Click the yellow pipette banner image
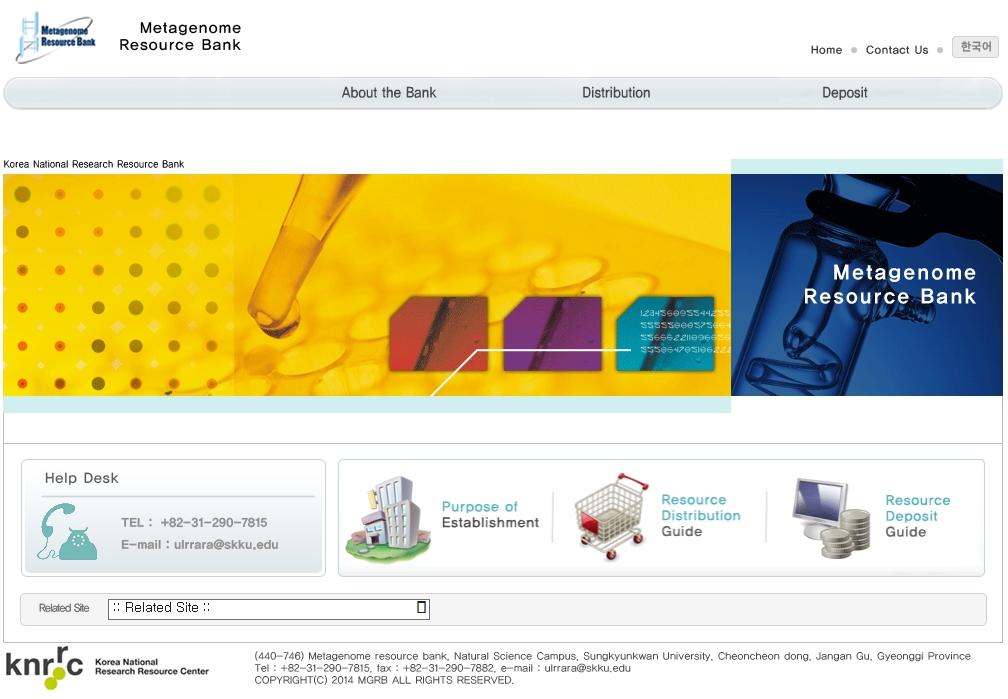Viewport: 1008px width, 699px height. pyautogui.click(x=366, y=285)
